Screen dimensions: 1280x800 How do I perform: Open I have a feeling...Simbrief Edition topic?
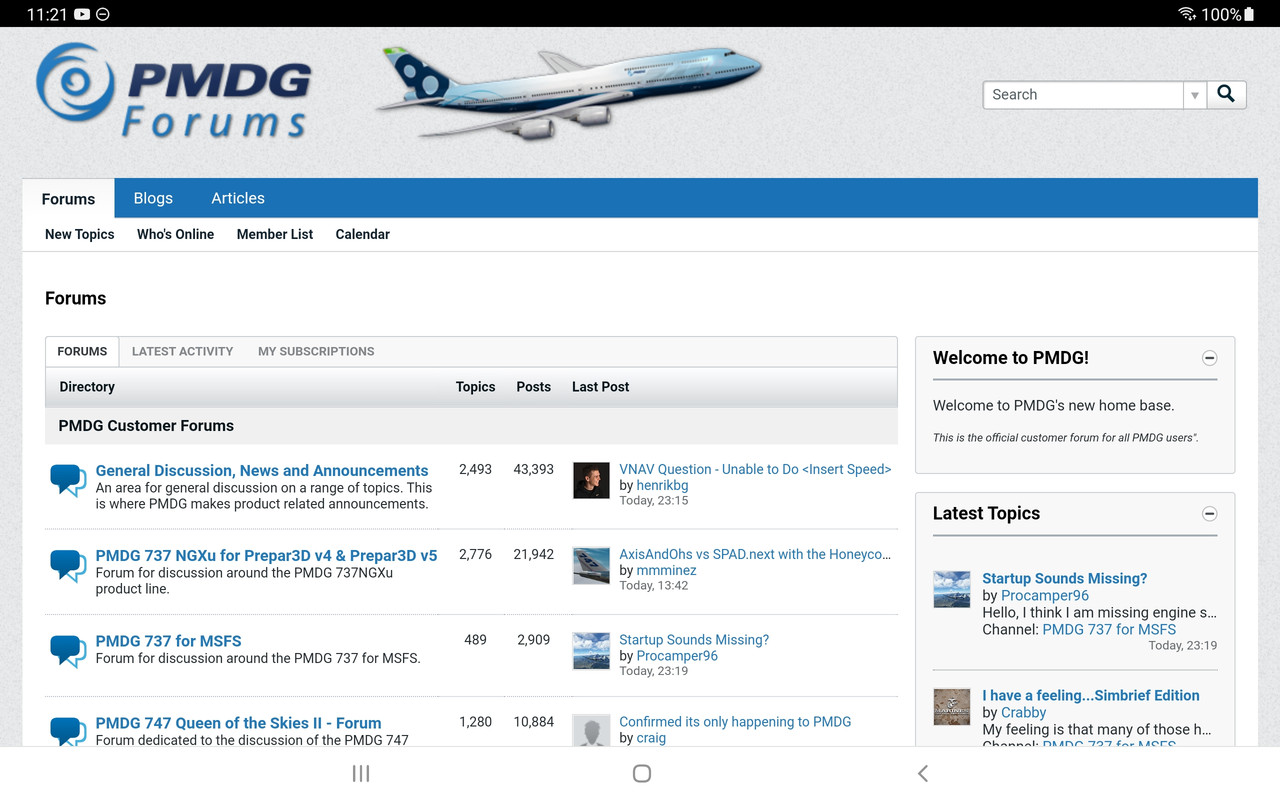1091,695
